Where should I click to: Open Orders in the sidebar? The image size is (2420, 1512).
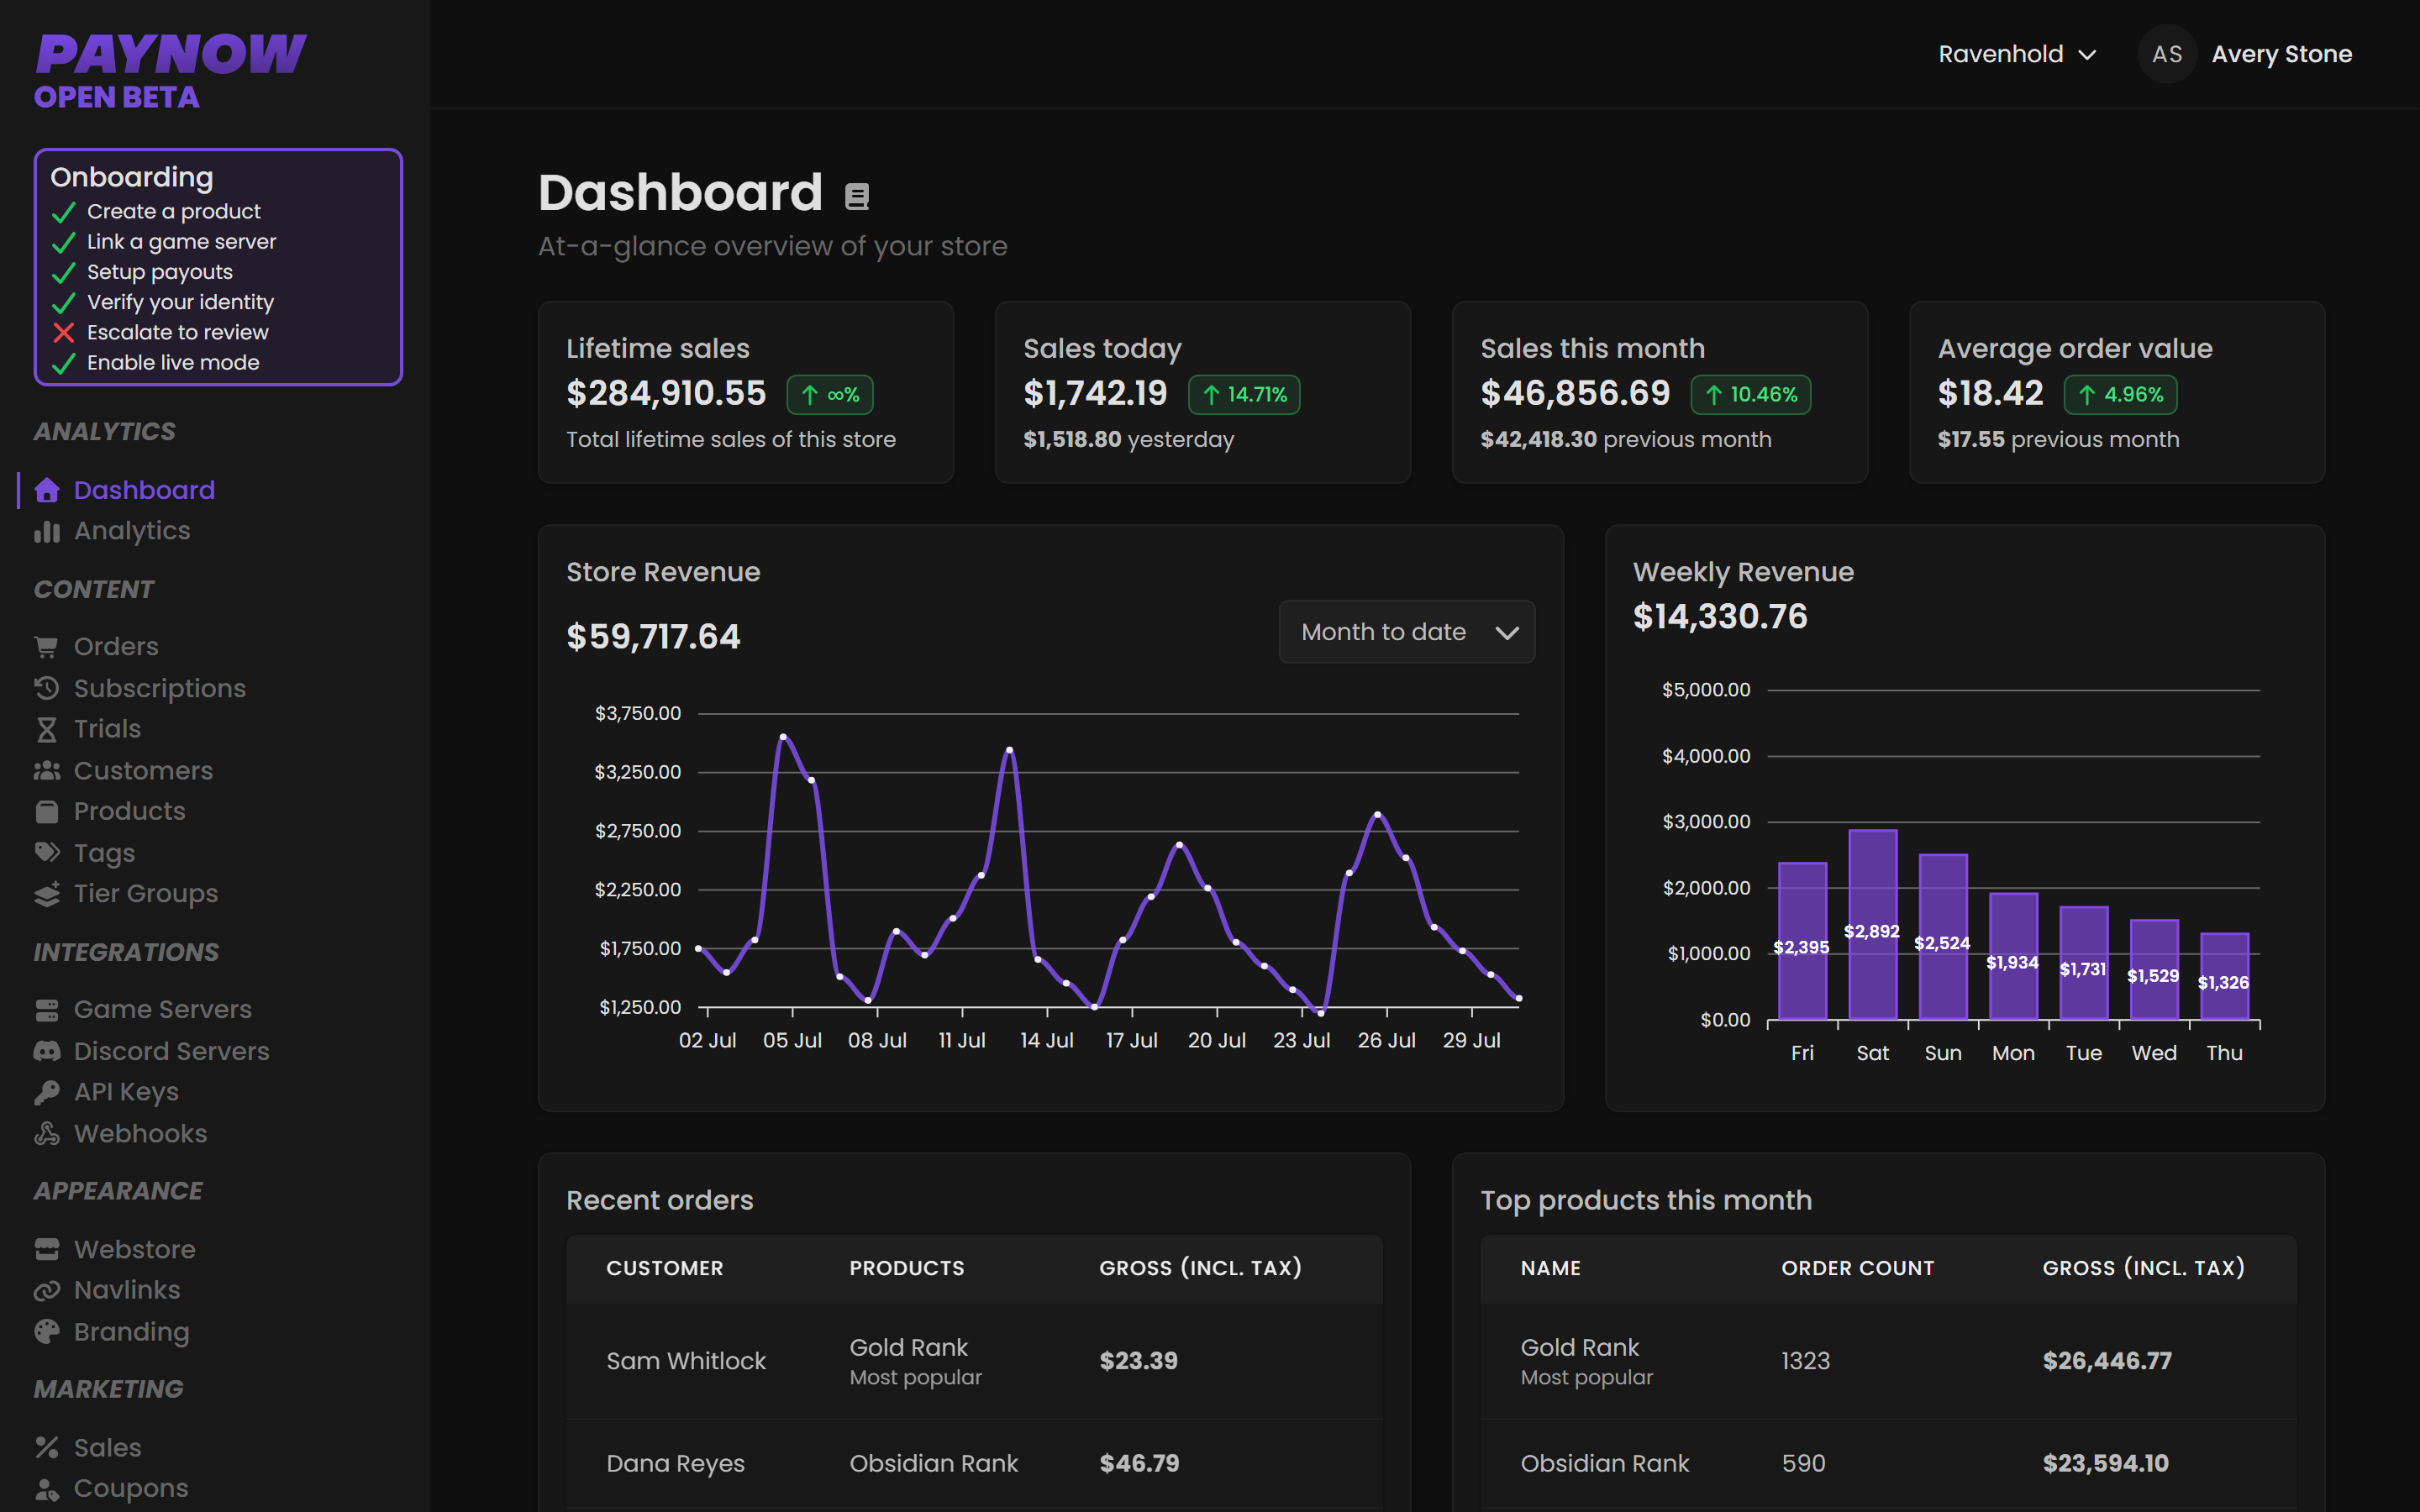[x=116, y=647]
